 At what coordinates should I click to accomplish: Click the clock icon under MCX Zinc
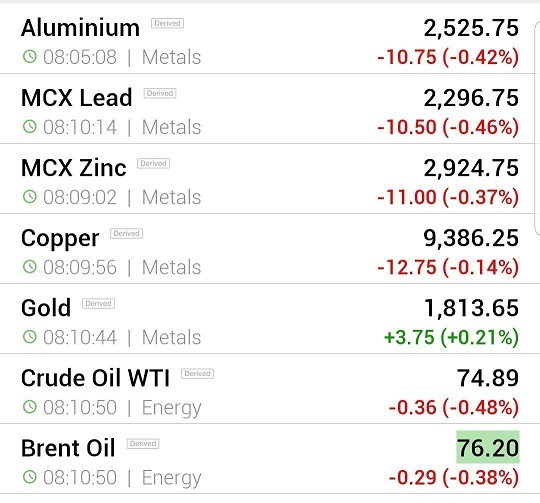30,197
